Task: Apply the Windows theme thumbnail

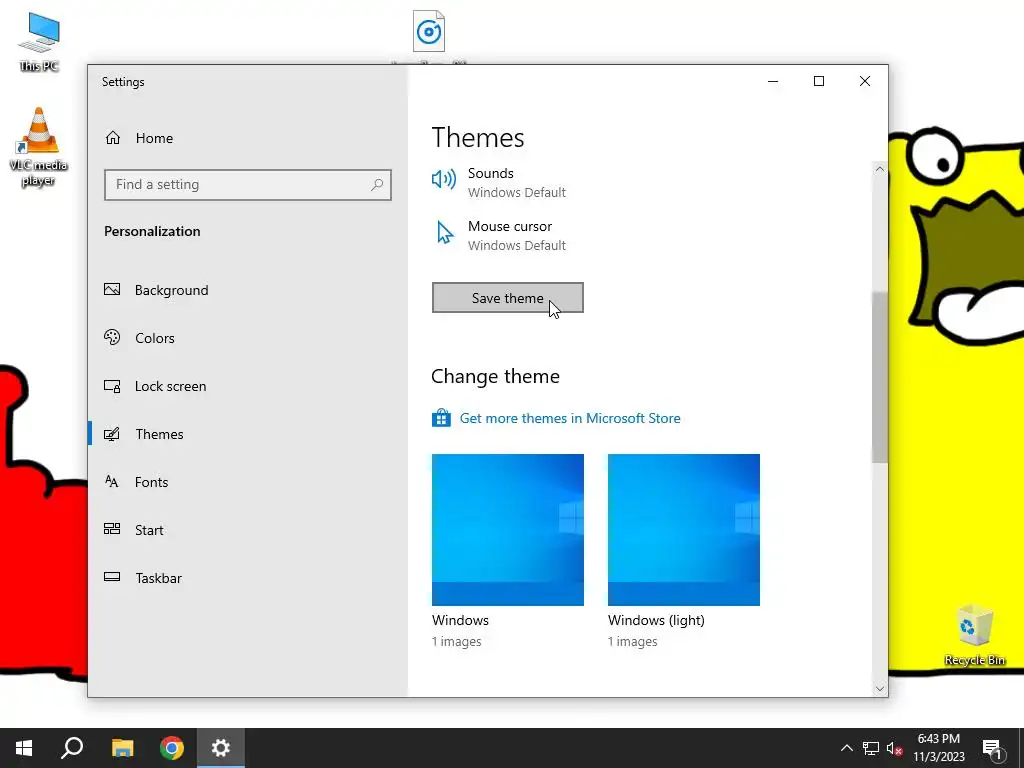Action: 507,530
